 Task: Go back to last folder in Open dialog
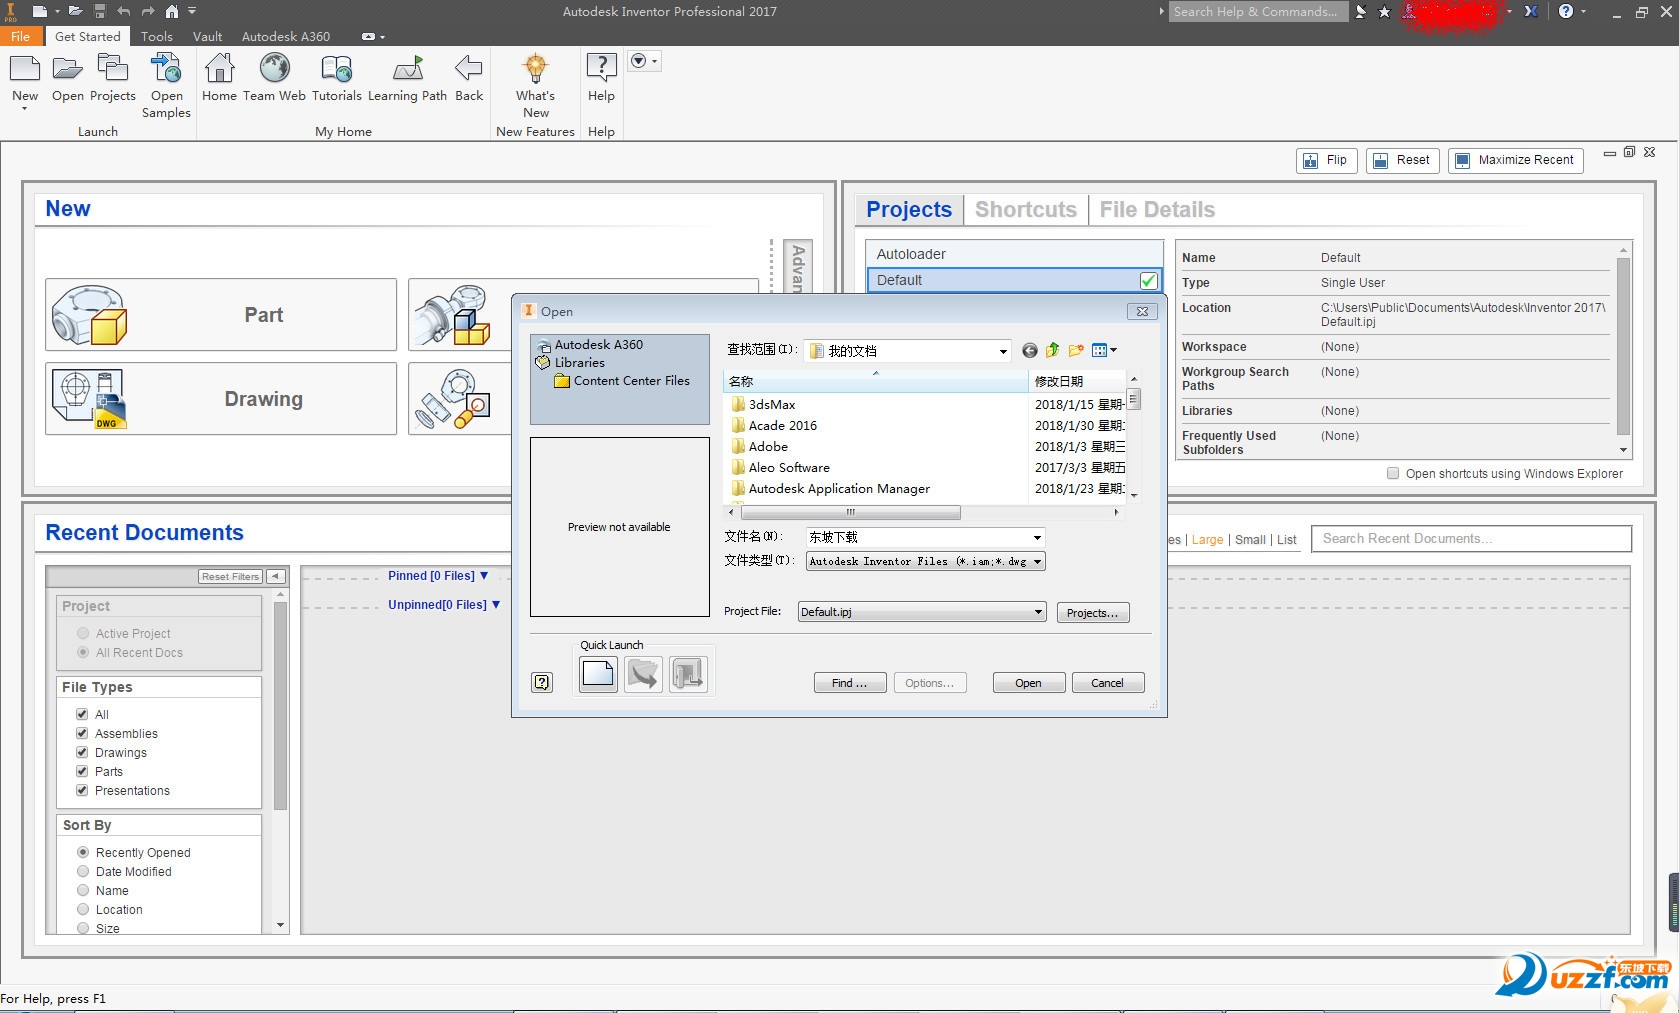click(1029, 351)
